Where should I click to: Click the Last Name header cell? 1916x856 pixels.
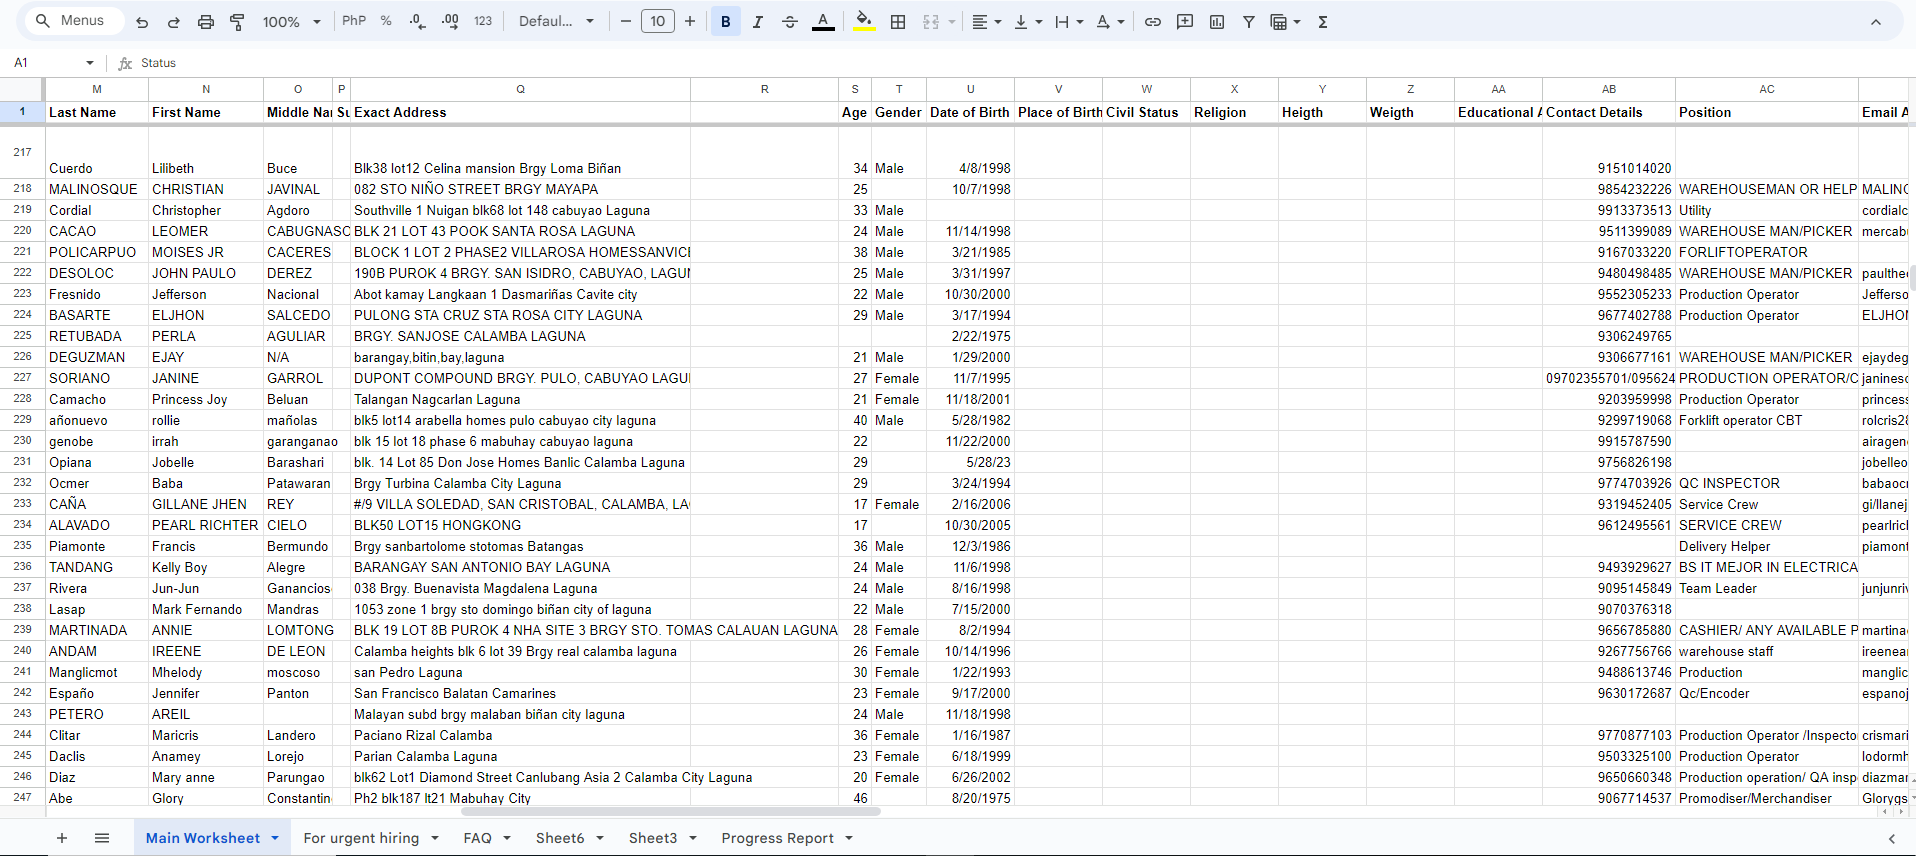(x=97, y=112)
